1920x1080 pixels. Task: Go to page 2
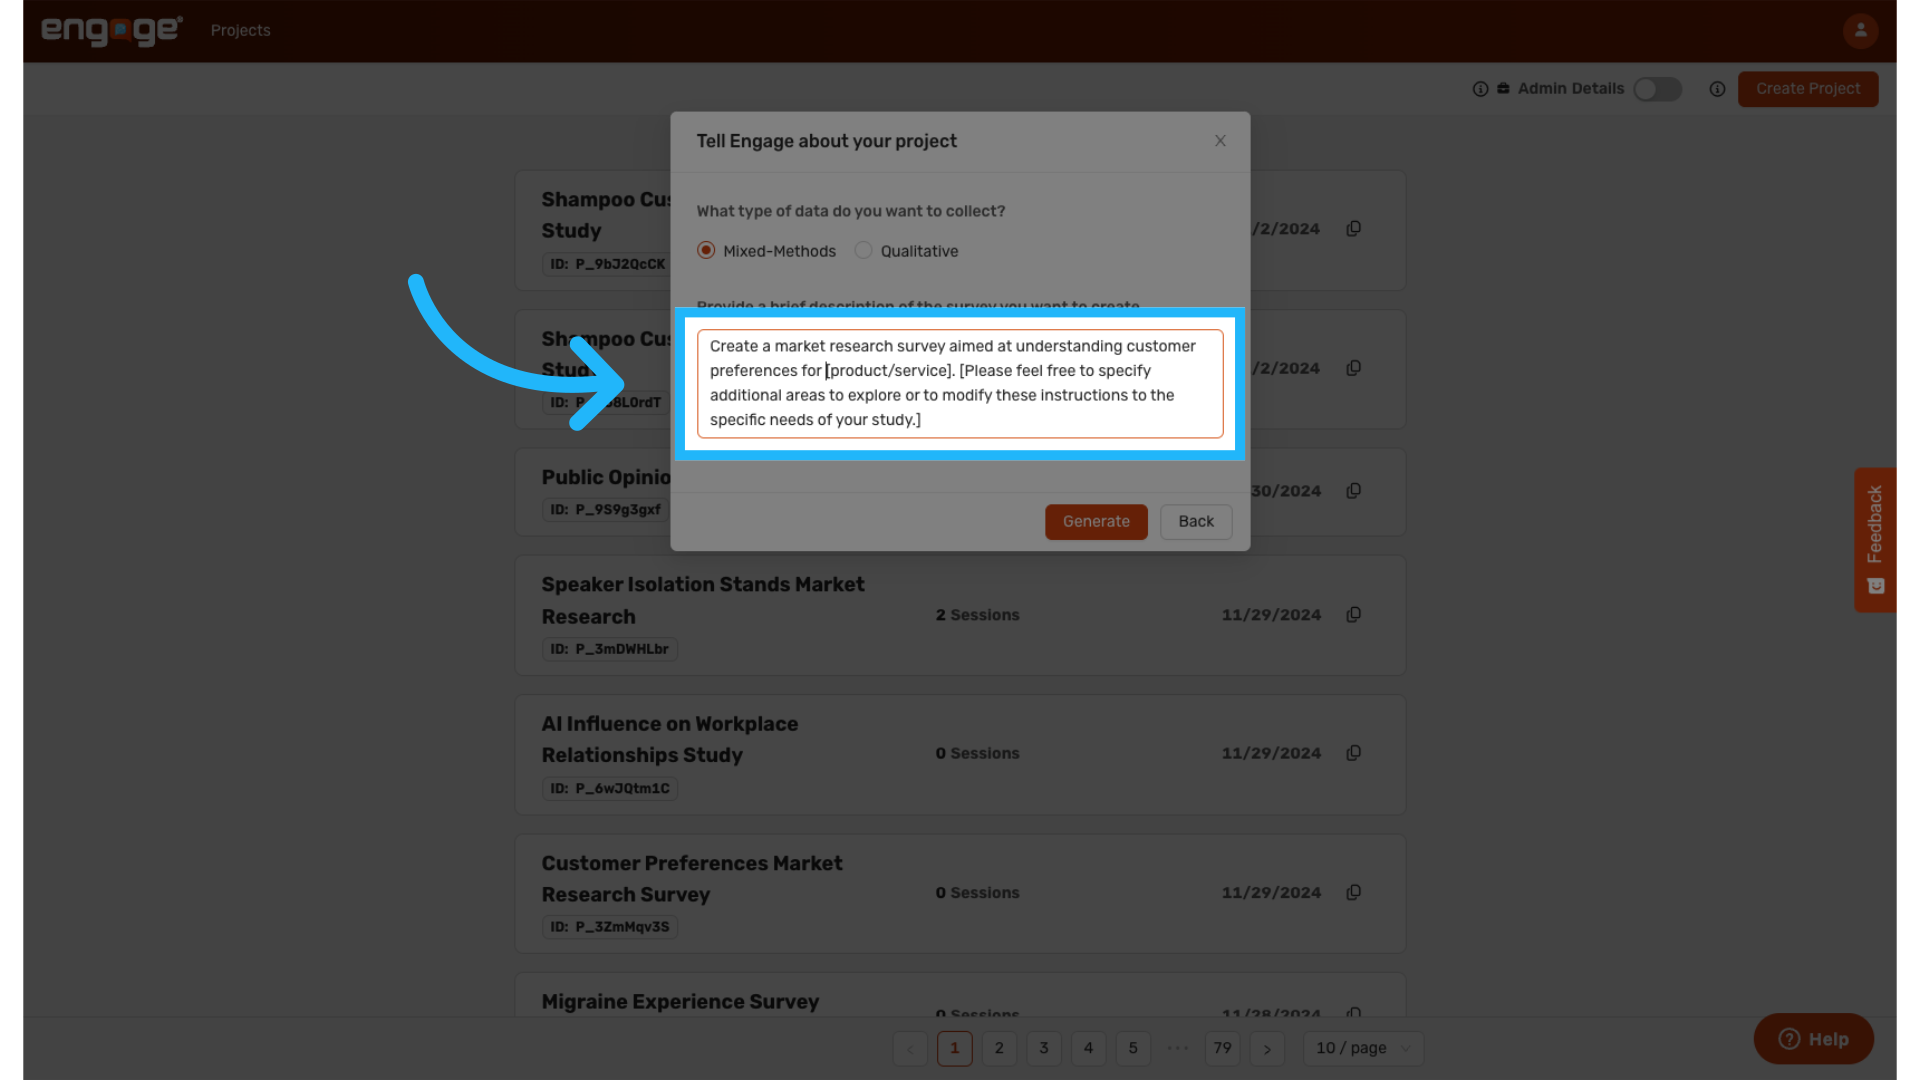(x=999, y=1048)
